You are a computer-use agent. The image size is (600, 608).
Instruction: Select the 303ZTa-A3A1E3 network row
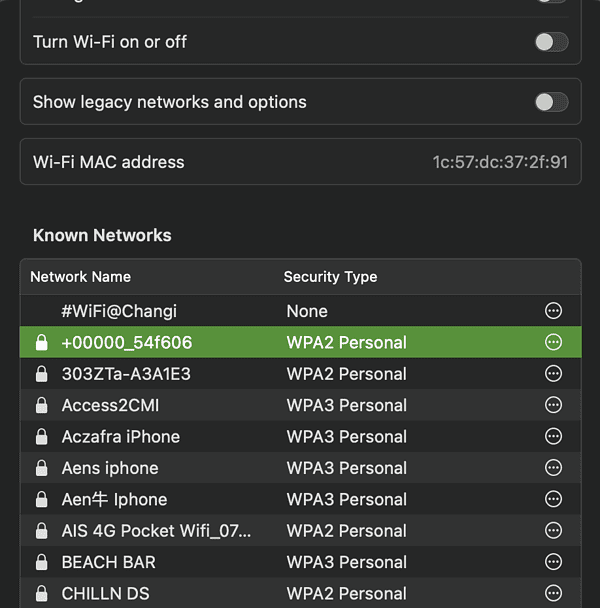click(301, 374)
